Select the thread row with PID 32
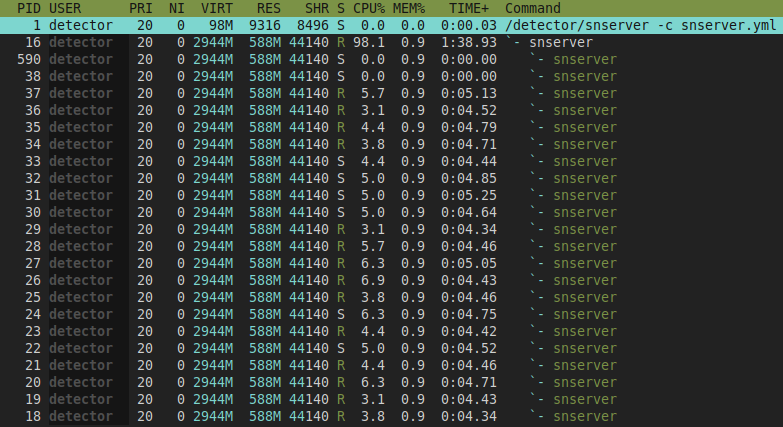The height and width of the screenshot is (427, 783). [x=392, y=178]
